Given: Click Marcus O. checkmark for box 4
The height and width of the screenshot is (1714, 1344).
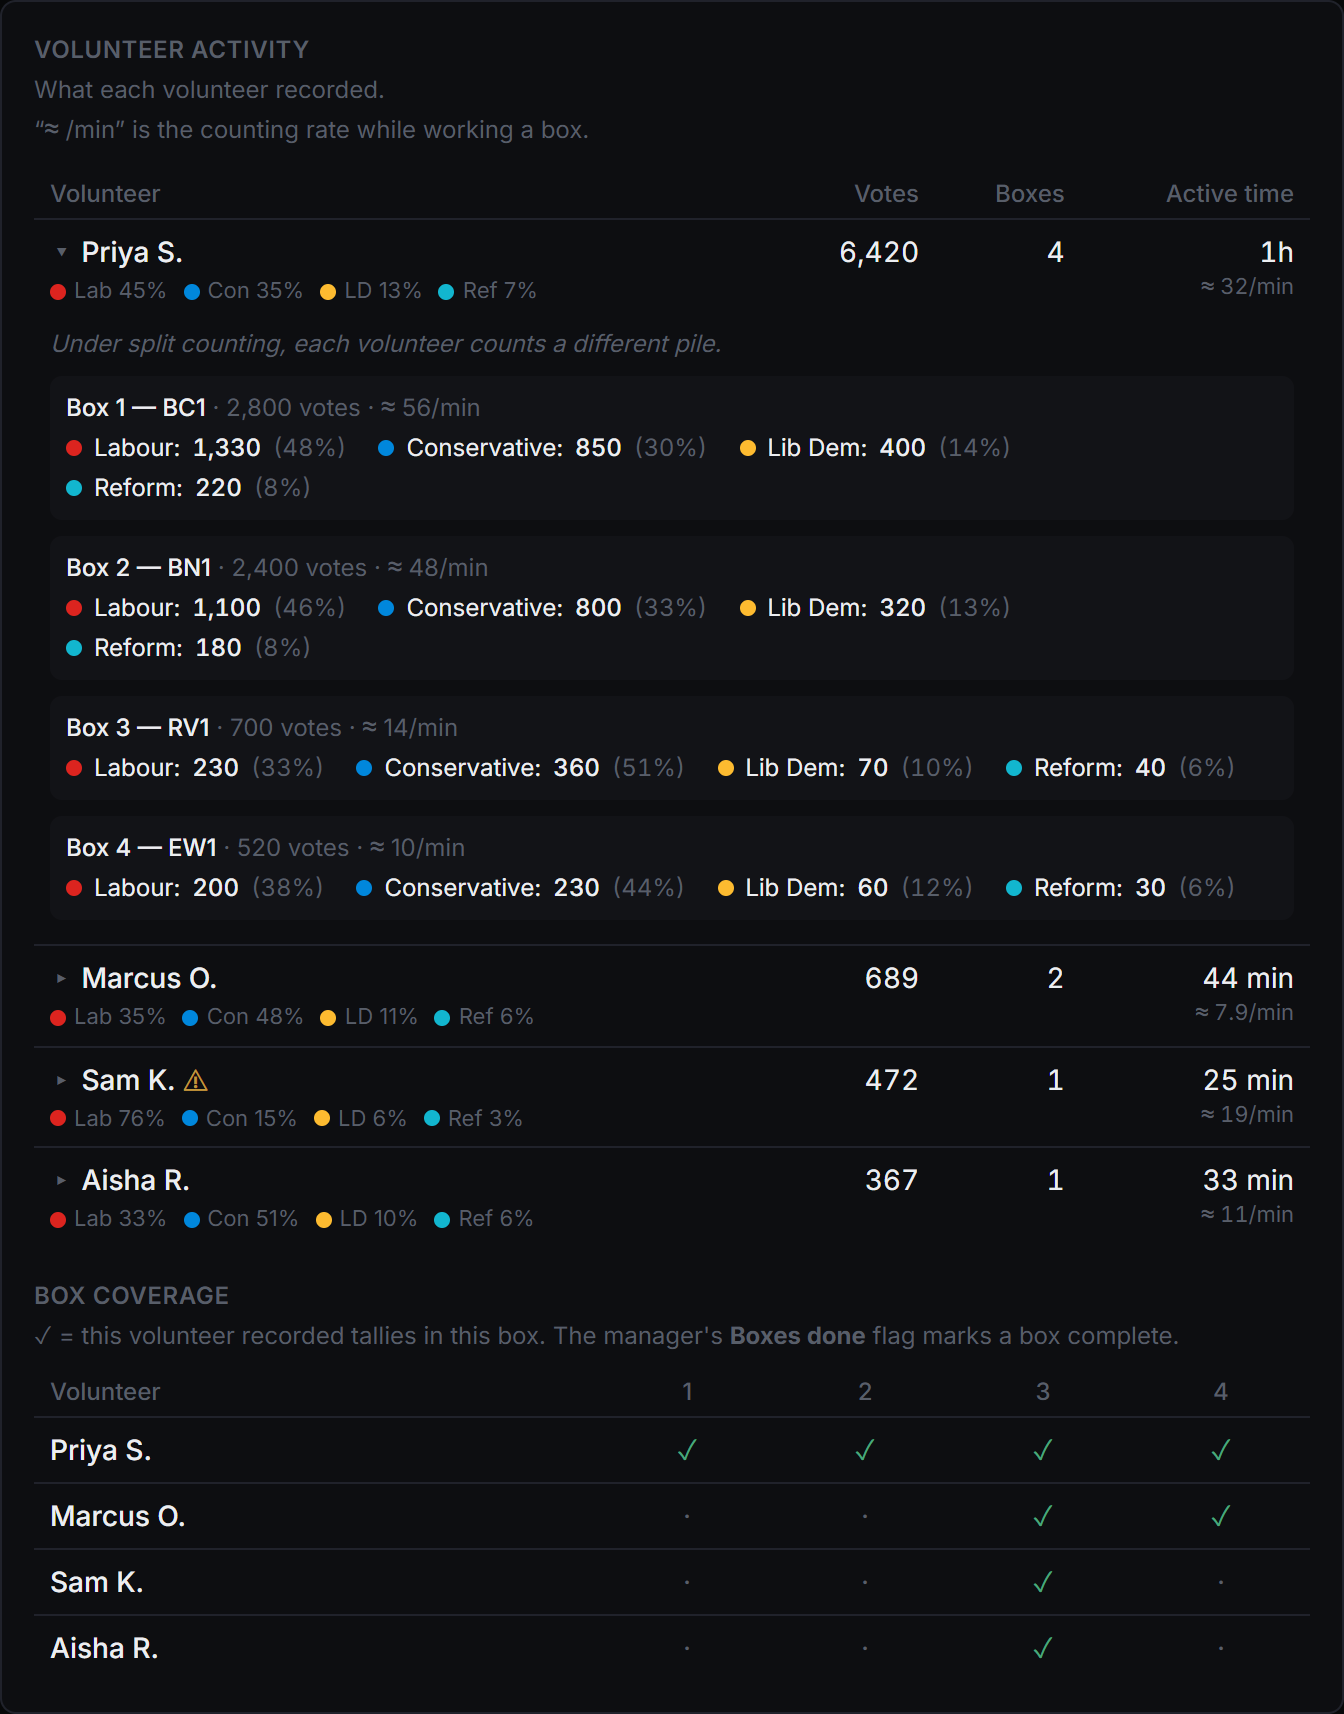Looking at the screenshot, I should (1221, 1516).
